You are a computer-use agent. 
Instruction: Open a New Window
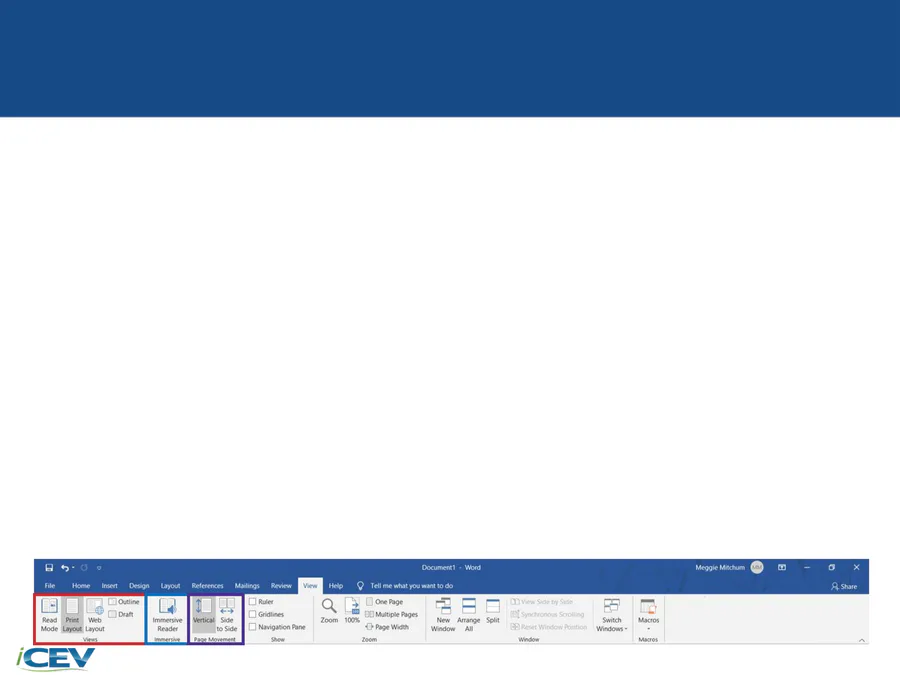click(443, 614)
